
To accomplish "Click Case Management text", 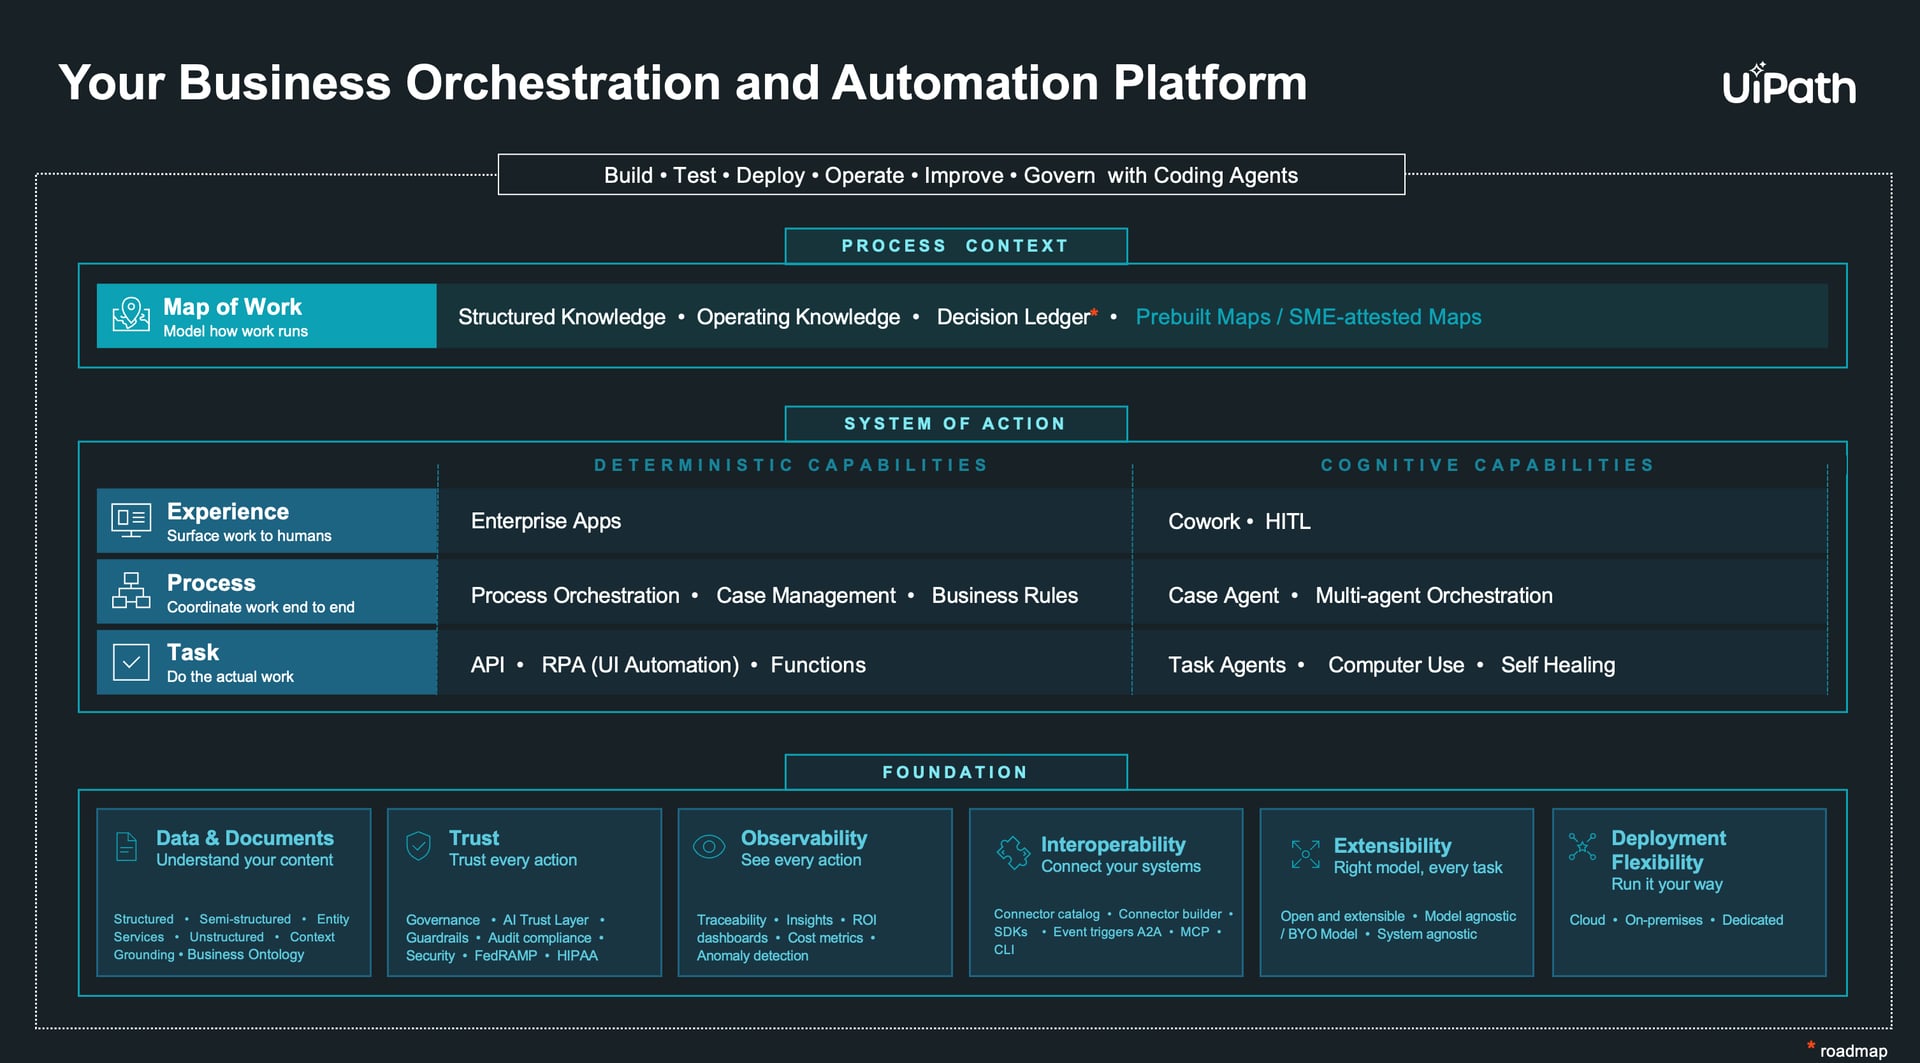I will click(806, 595).
